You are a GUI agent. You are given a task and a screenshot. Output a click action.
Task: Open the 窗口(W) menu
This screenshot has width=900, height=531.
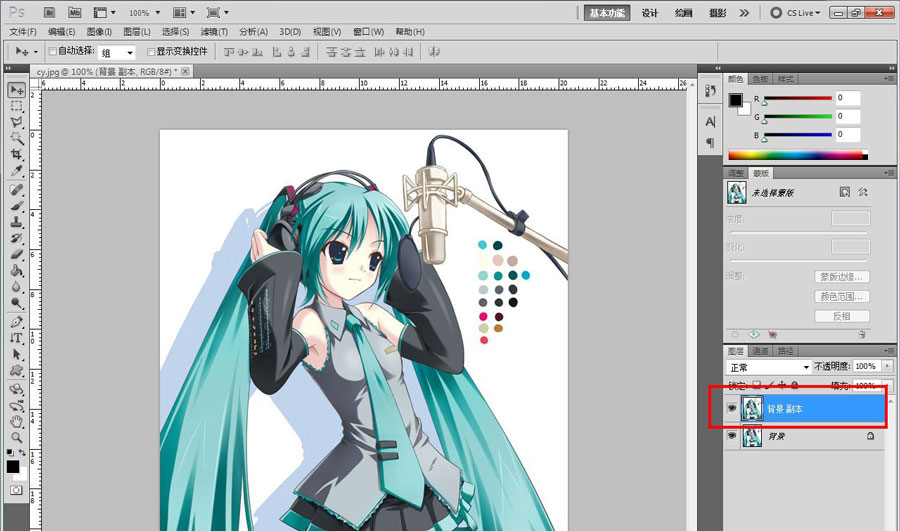point(368,32)
